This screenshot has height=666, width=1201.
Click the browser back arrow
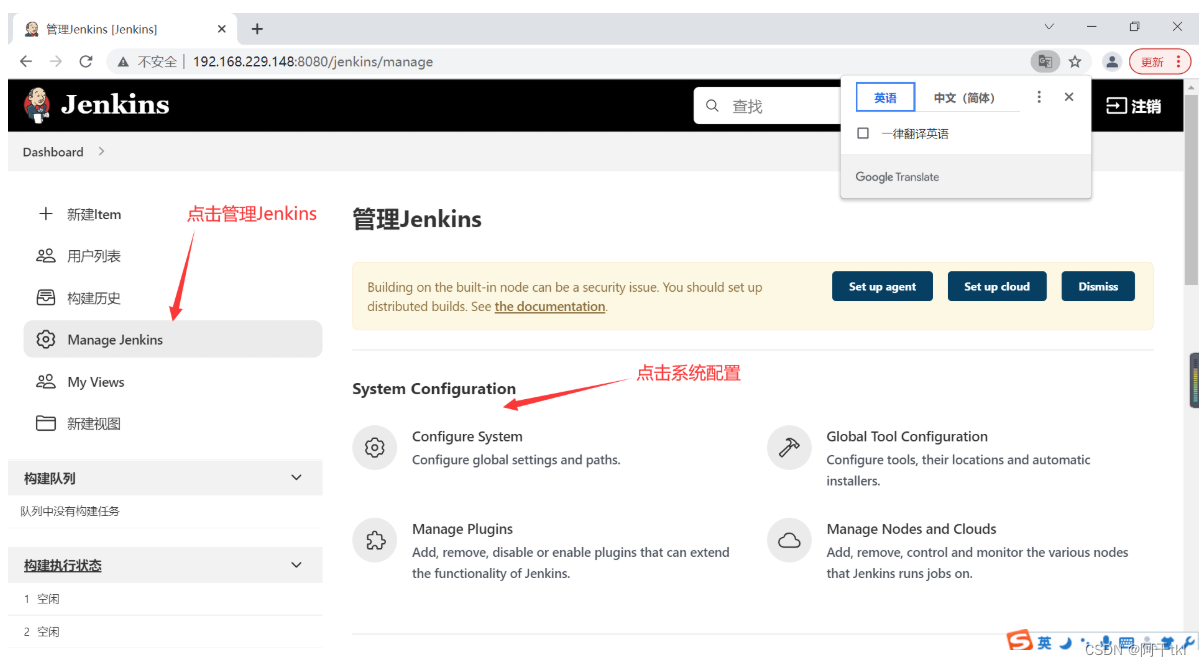click(x=26, y=62)
